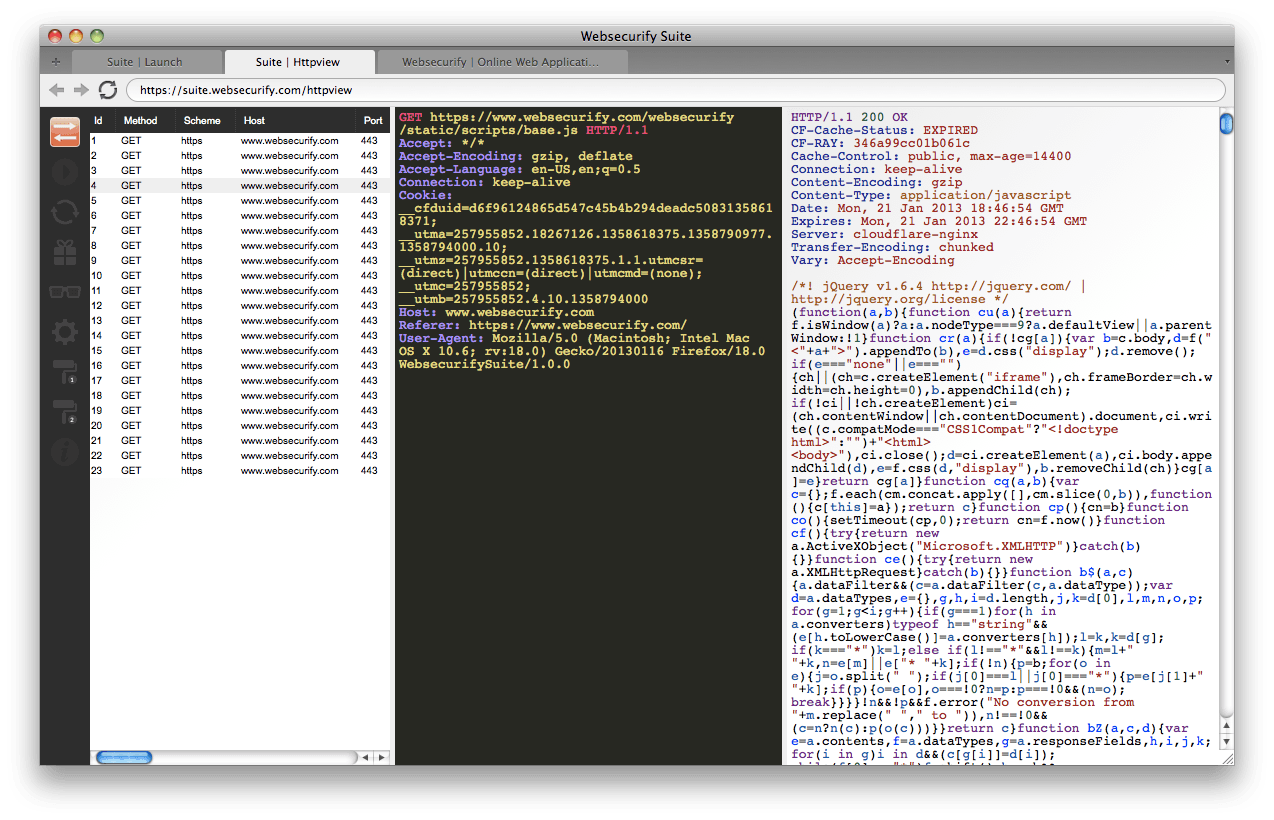Select request row with Id 23
The height and width of the screenshot is (820, 1274).
pos(240,471)
